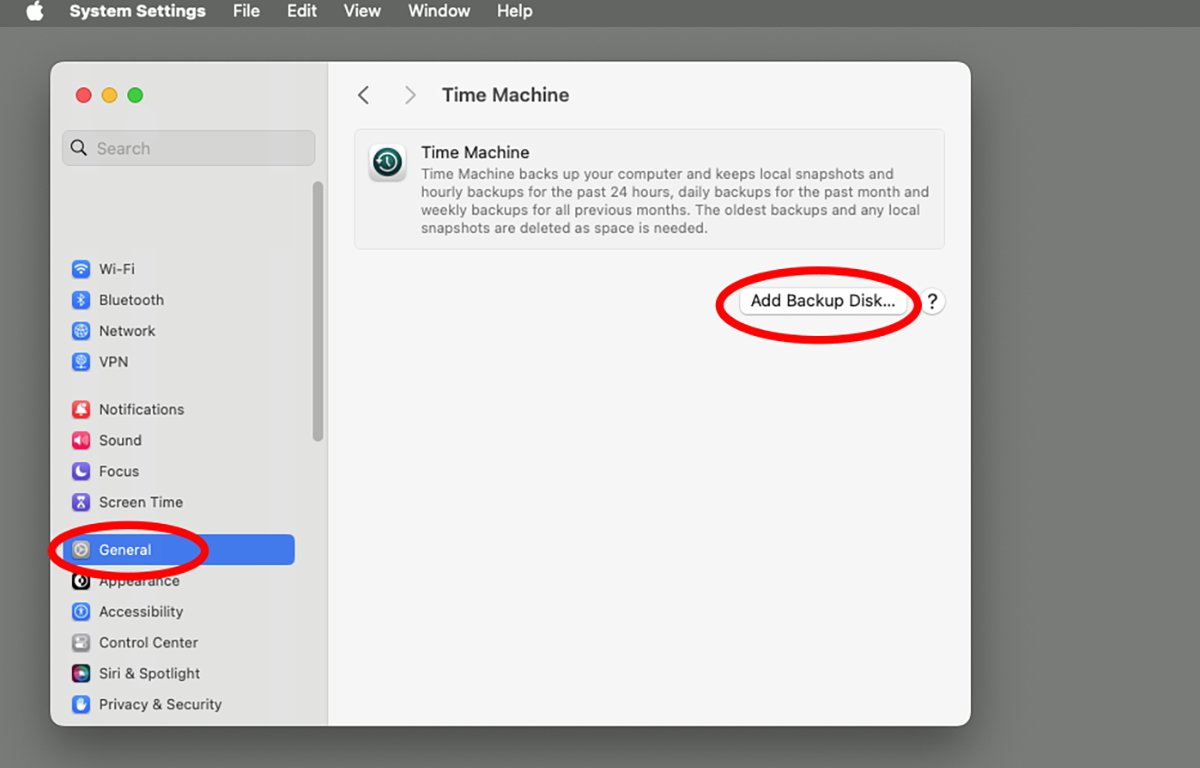Open the File menu
Screen dimensions: 1200x768
point(246,11)
